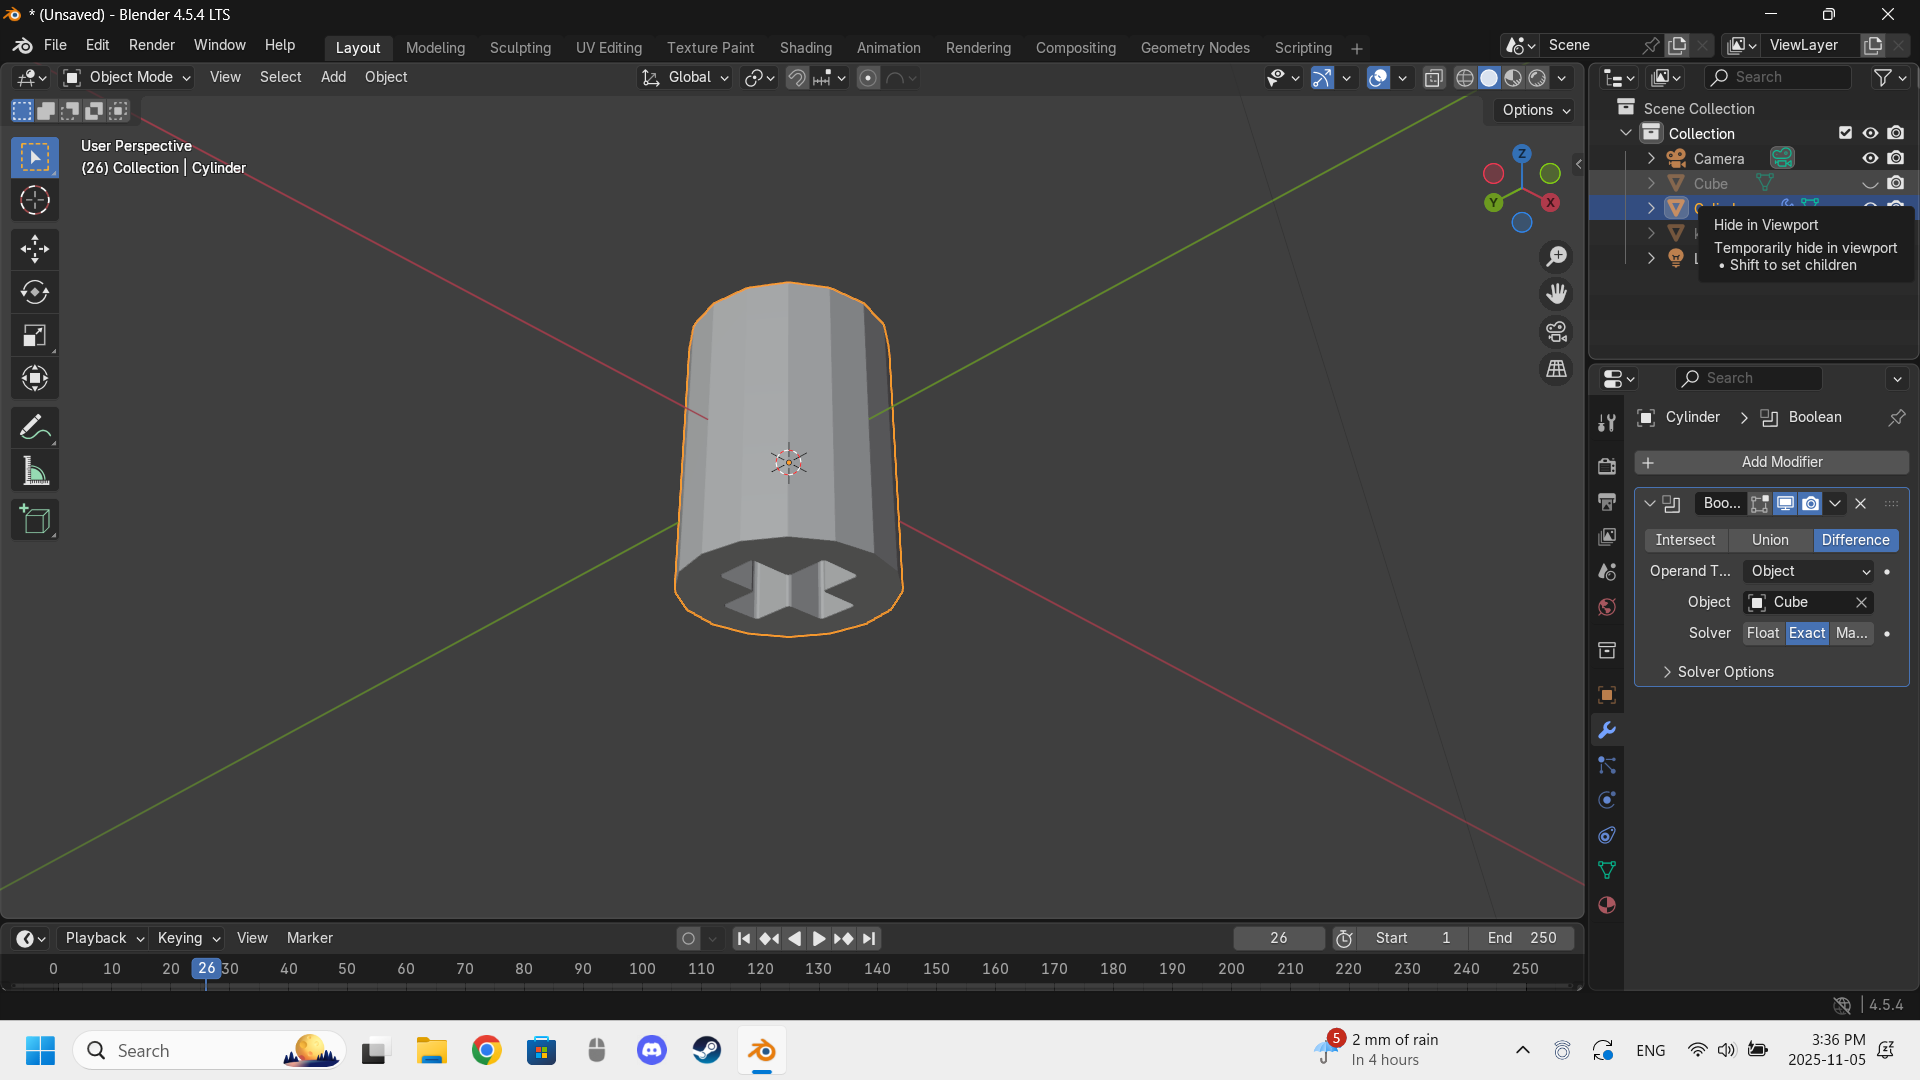
Task: Open the Object Mode dropdown
Action: tap(126, 77)
